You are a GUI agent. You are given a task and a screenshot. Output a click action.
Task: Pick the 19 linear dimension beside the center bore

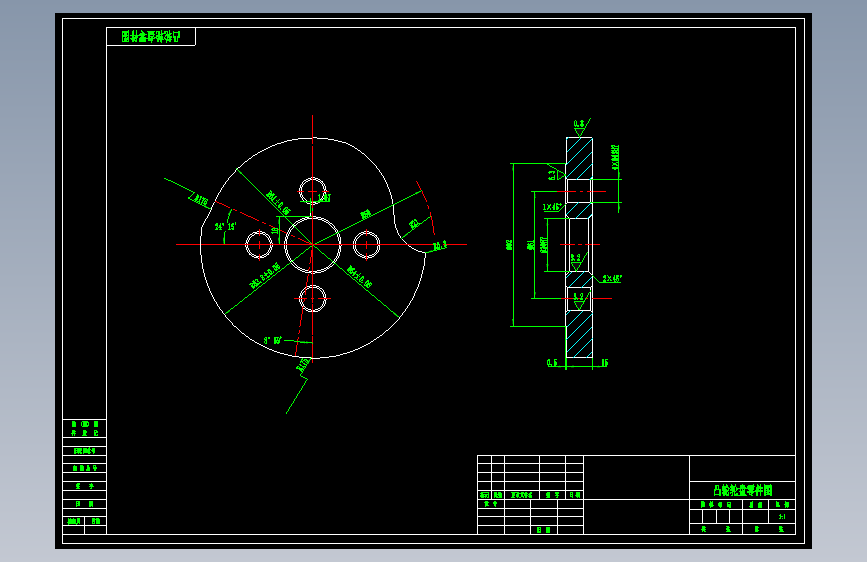click(x=274, y=230)
